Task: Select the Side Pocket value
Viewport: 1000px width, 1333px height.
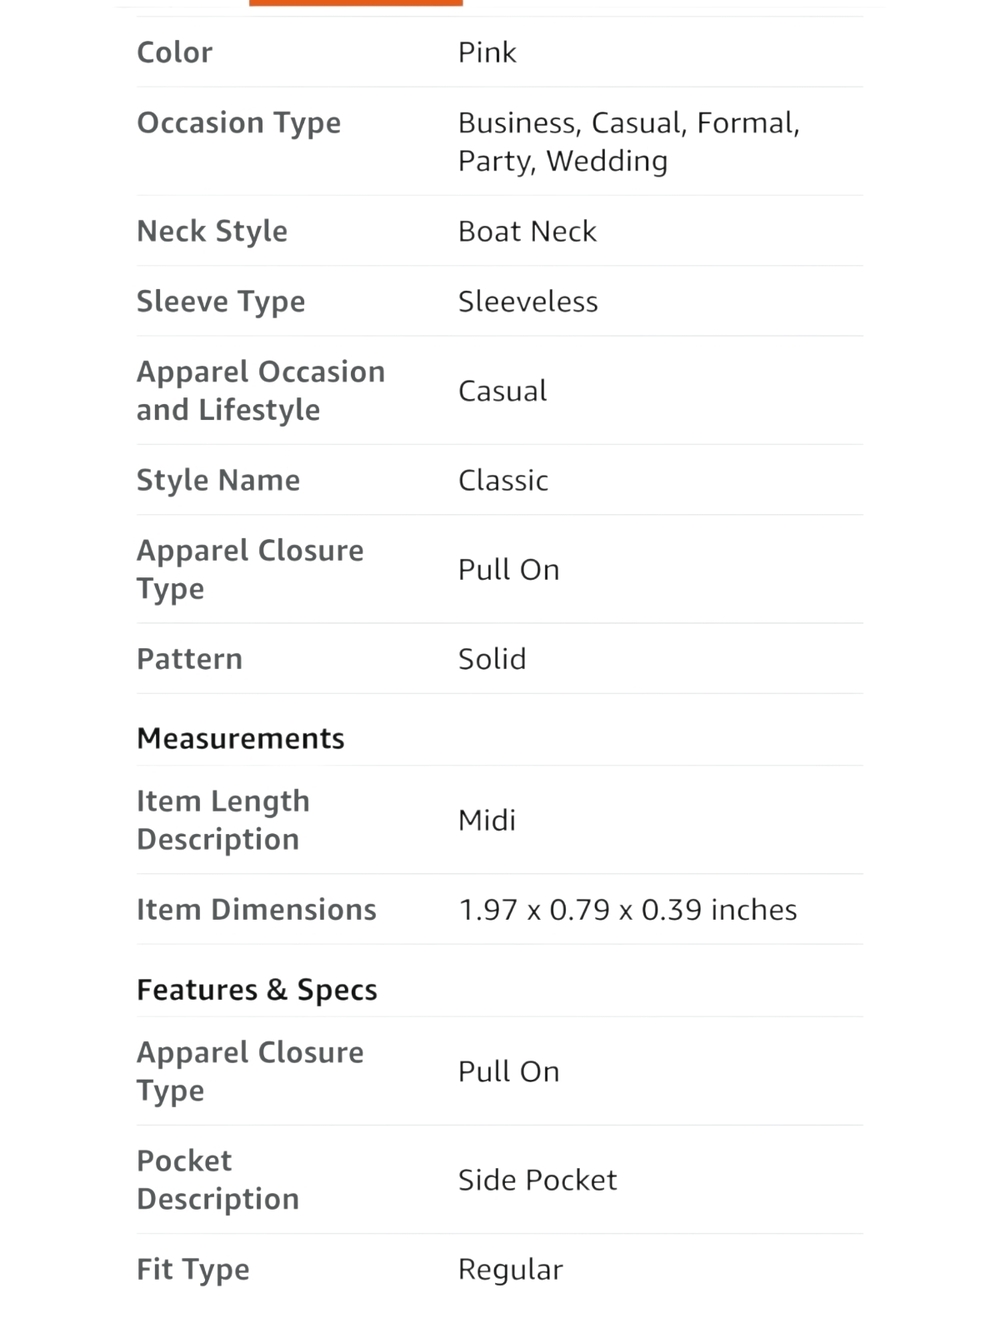Action: pyautogui.click(x=537, y=1180)
